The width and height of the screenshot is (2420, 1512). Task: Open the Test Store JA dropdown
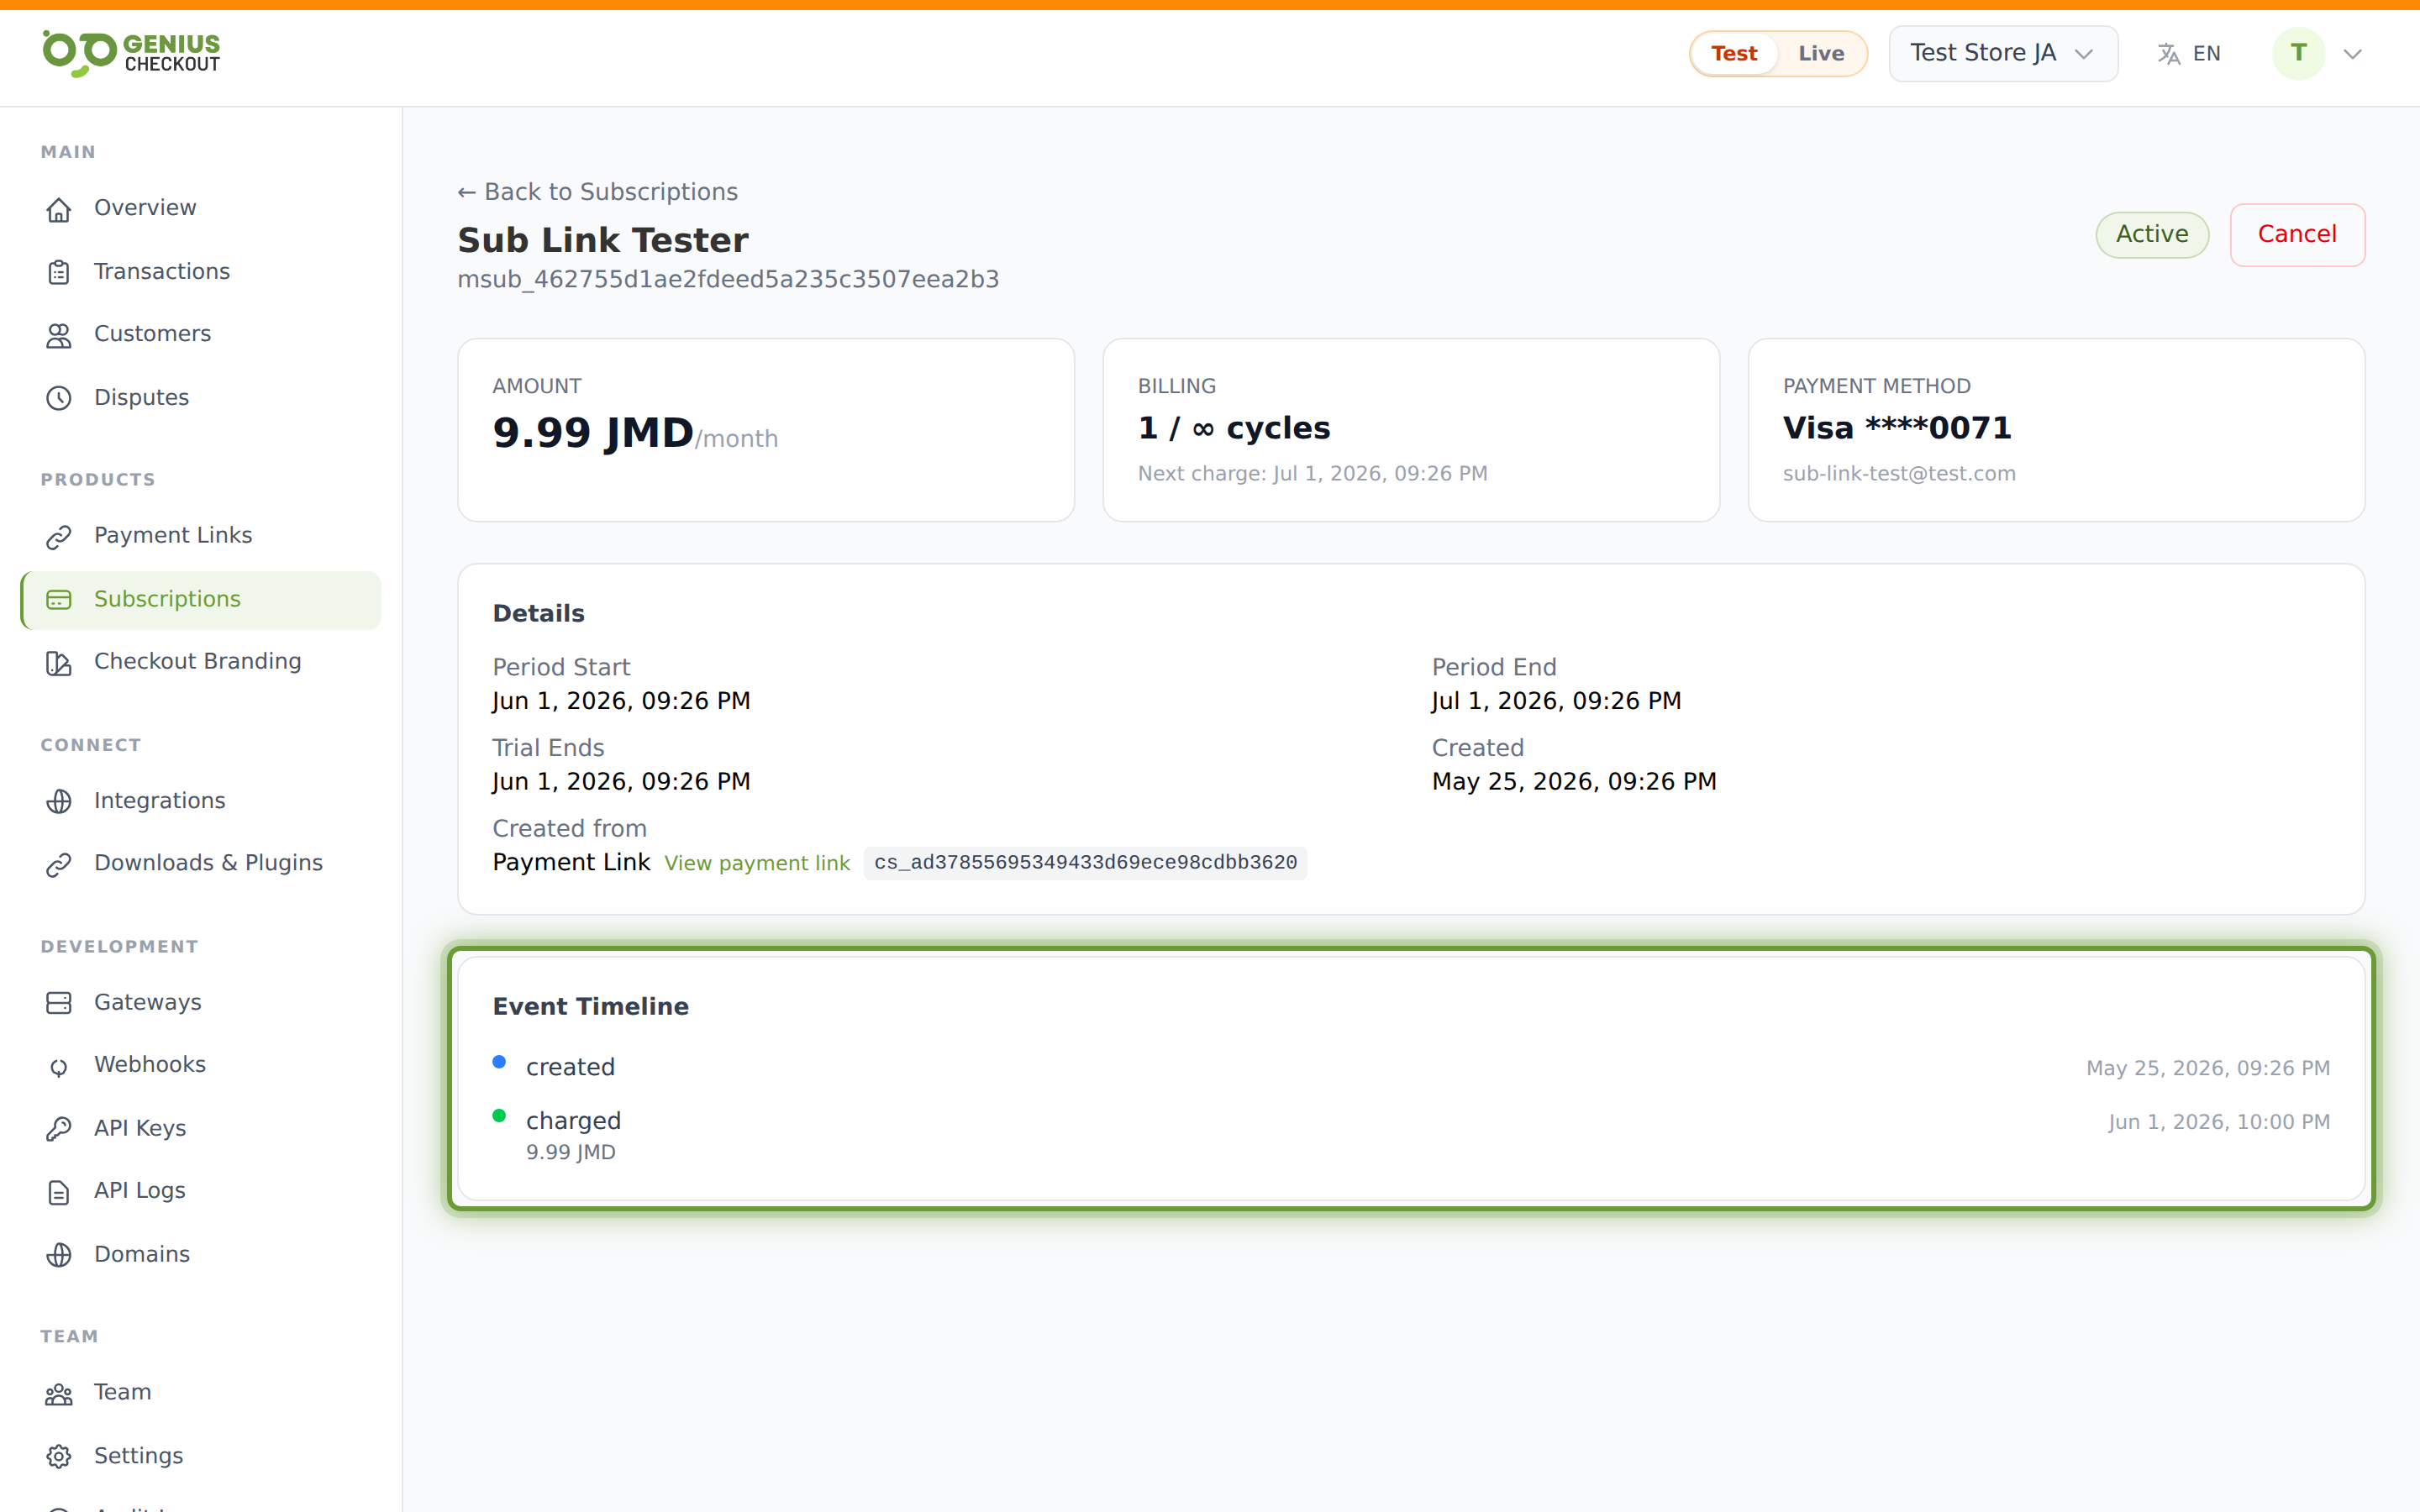coord(2003,53)
